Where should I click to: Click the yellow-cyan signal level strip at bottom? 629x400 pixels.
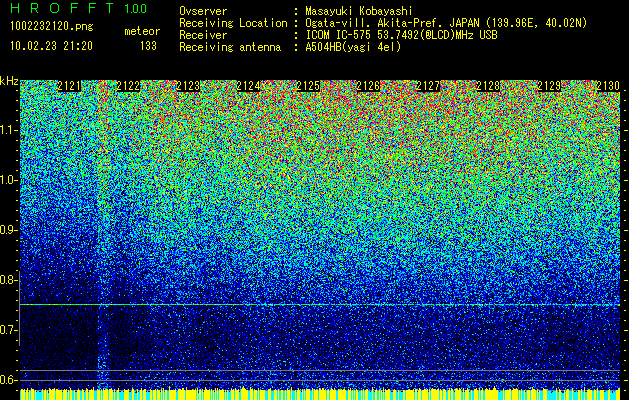click(x=320, y=394)
